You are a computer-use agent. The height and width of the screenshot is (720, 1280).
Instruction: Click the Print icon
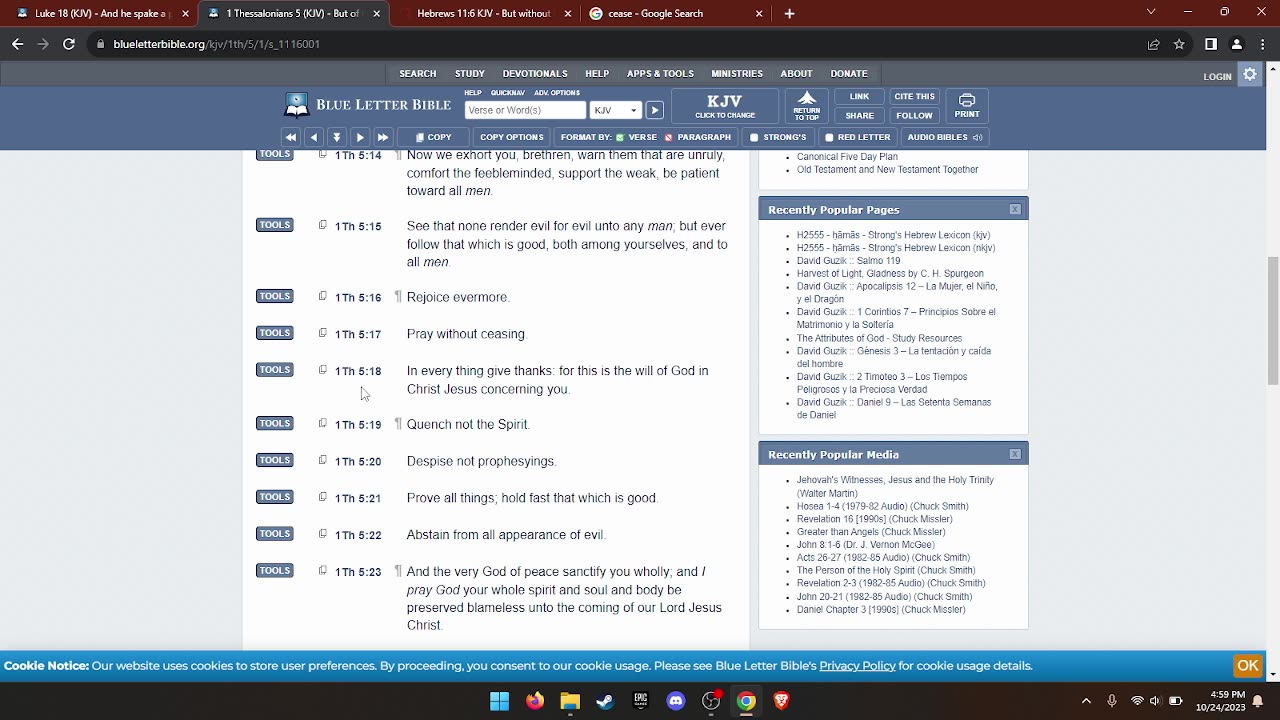coord(967,105)
